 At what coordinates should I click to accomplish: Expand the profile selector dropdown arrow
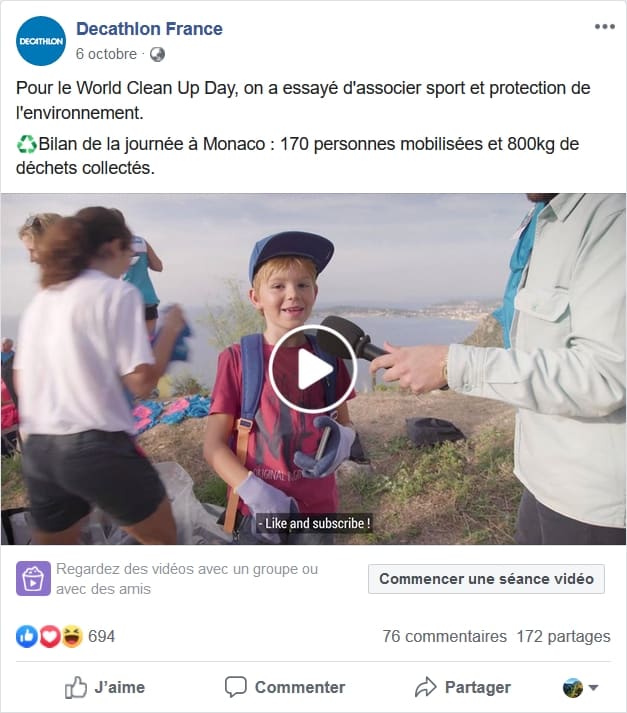coord(593,687)
